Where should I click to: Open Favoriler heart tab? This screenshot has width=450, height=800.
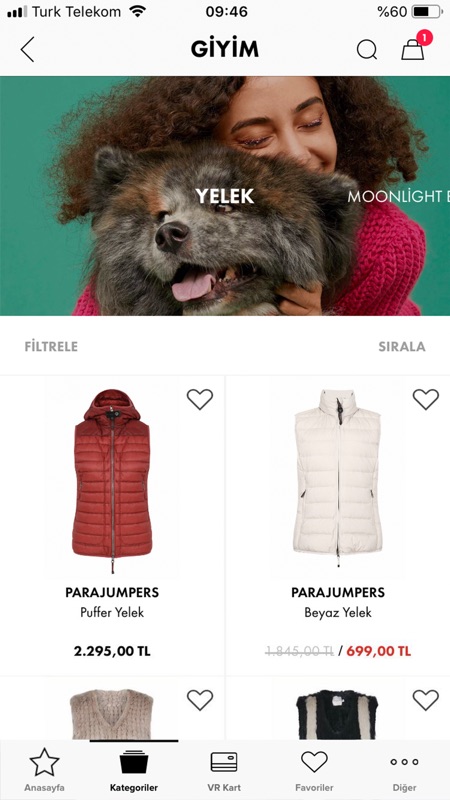[x=314, y=762]
